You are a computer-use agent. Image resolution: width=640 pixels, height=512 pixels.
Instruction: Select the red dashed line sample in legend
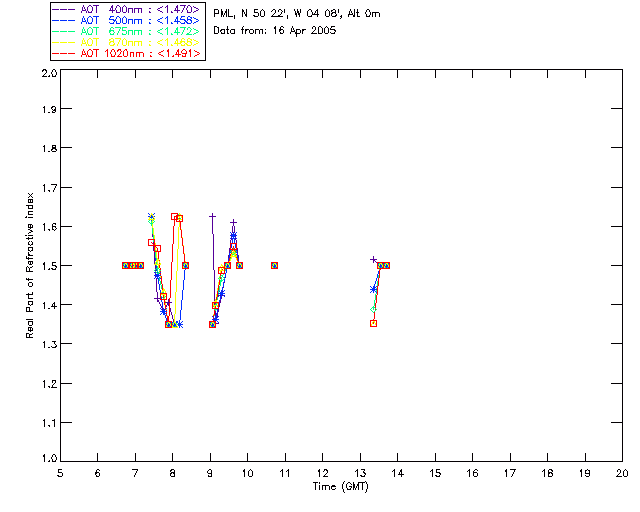(64, 53)
